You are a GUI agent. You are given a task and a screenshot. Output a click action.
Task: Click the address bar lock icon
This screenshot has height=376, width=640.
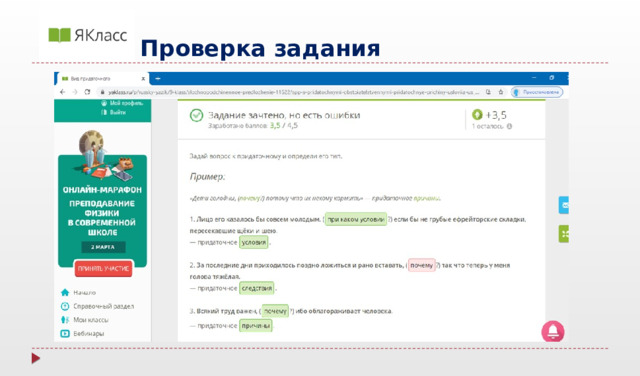(102, 92)
